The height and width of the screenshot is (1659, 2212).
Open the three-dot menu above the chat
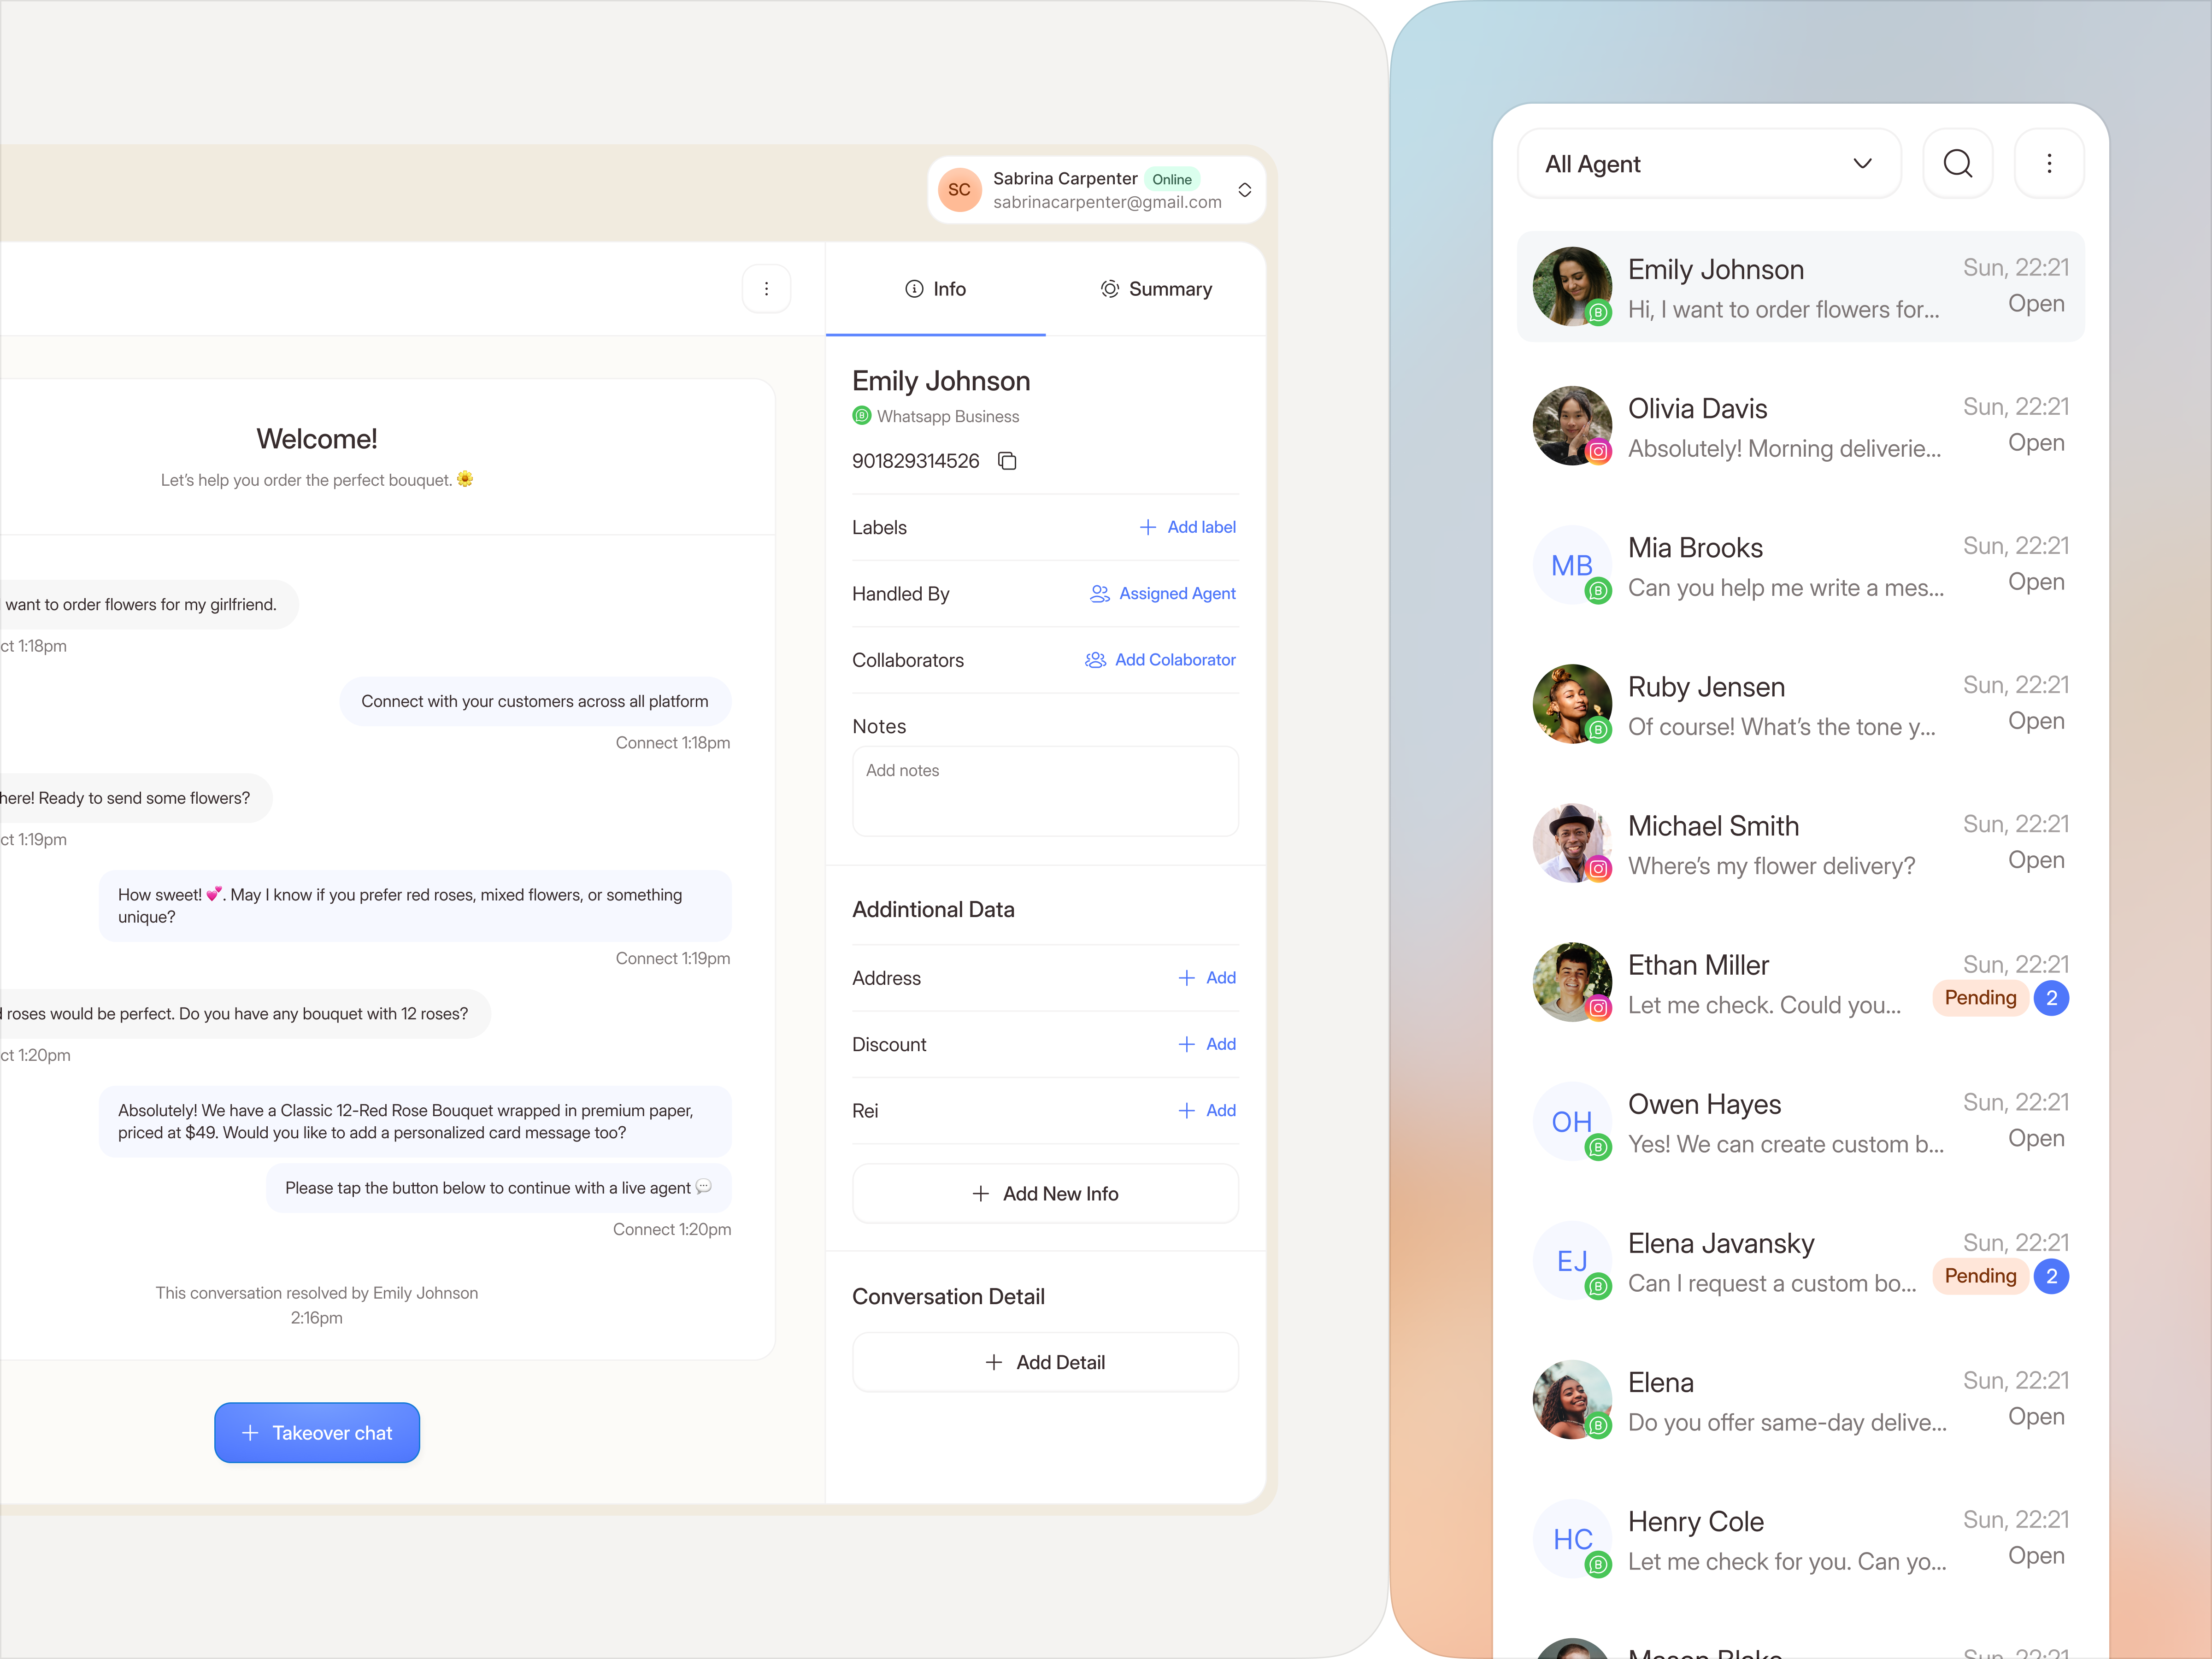pyautogui.click(x=766, y=288)
